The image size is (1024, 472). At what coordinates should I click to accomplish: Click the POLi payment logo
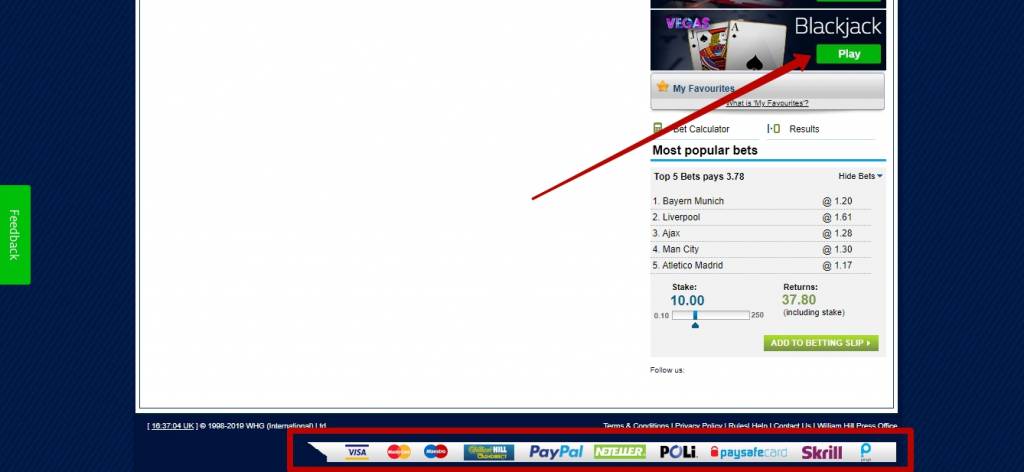[679, 452]
